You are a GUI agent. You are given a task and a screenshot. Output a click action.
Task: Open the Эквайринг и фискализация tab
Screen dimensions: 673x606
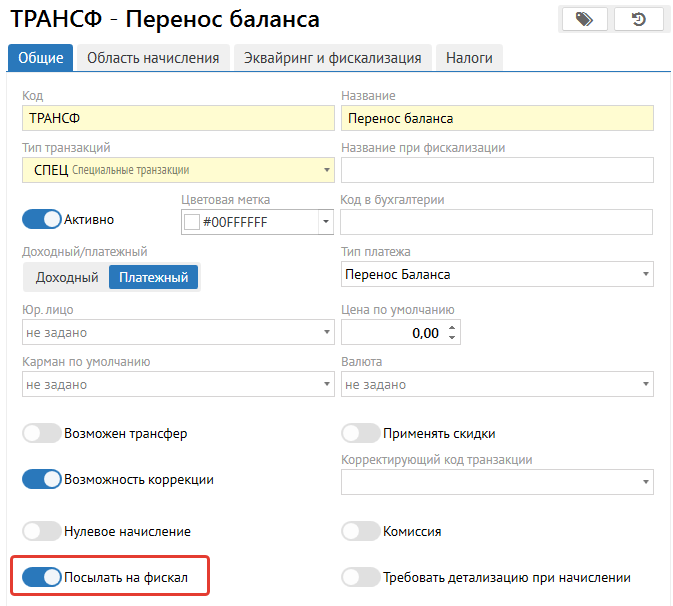[334, 58]
